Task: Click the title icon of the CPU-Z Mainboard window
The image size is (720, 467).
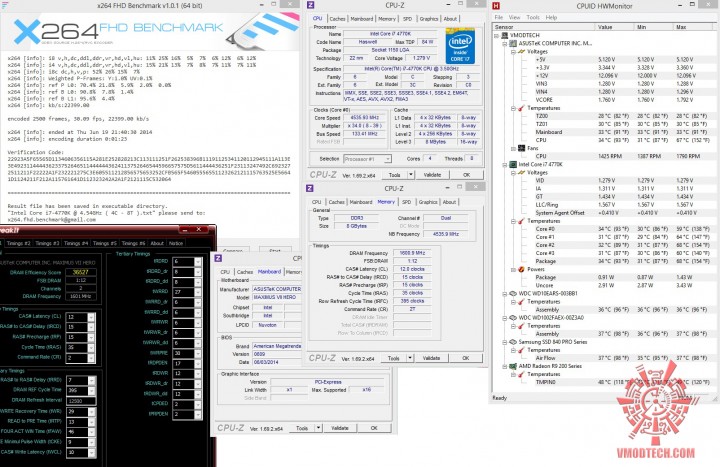Action: 218,258
